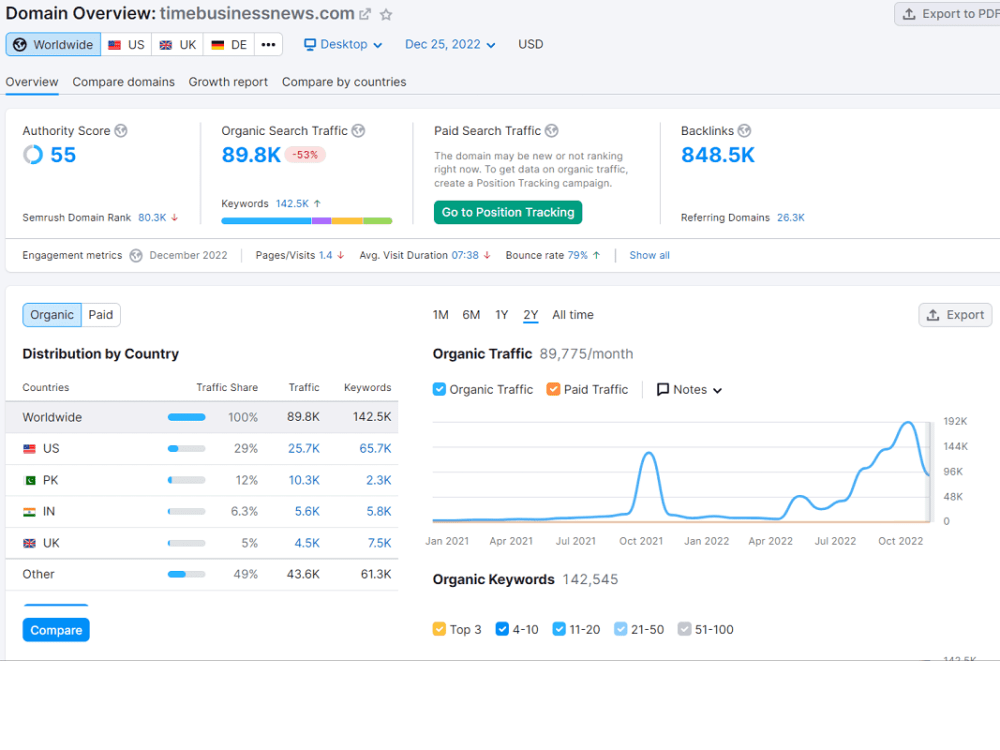Screen dimensions: 1000x750
Task: Click USD currency label
Action: coord(531,45)
